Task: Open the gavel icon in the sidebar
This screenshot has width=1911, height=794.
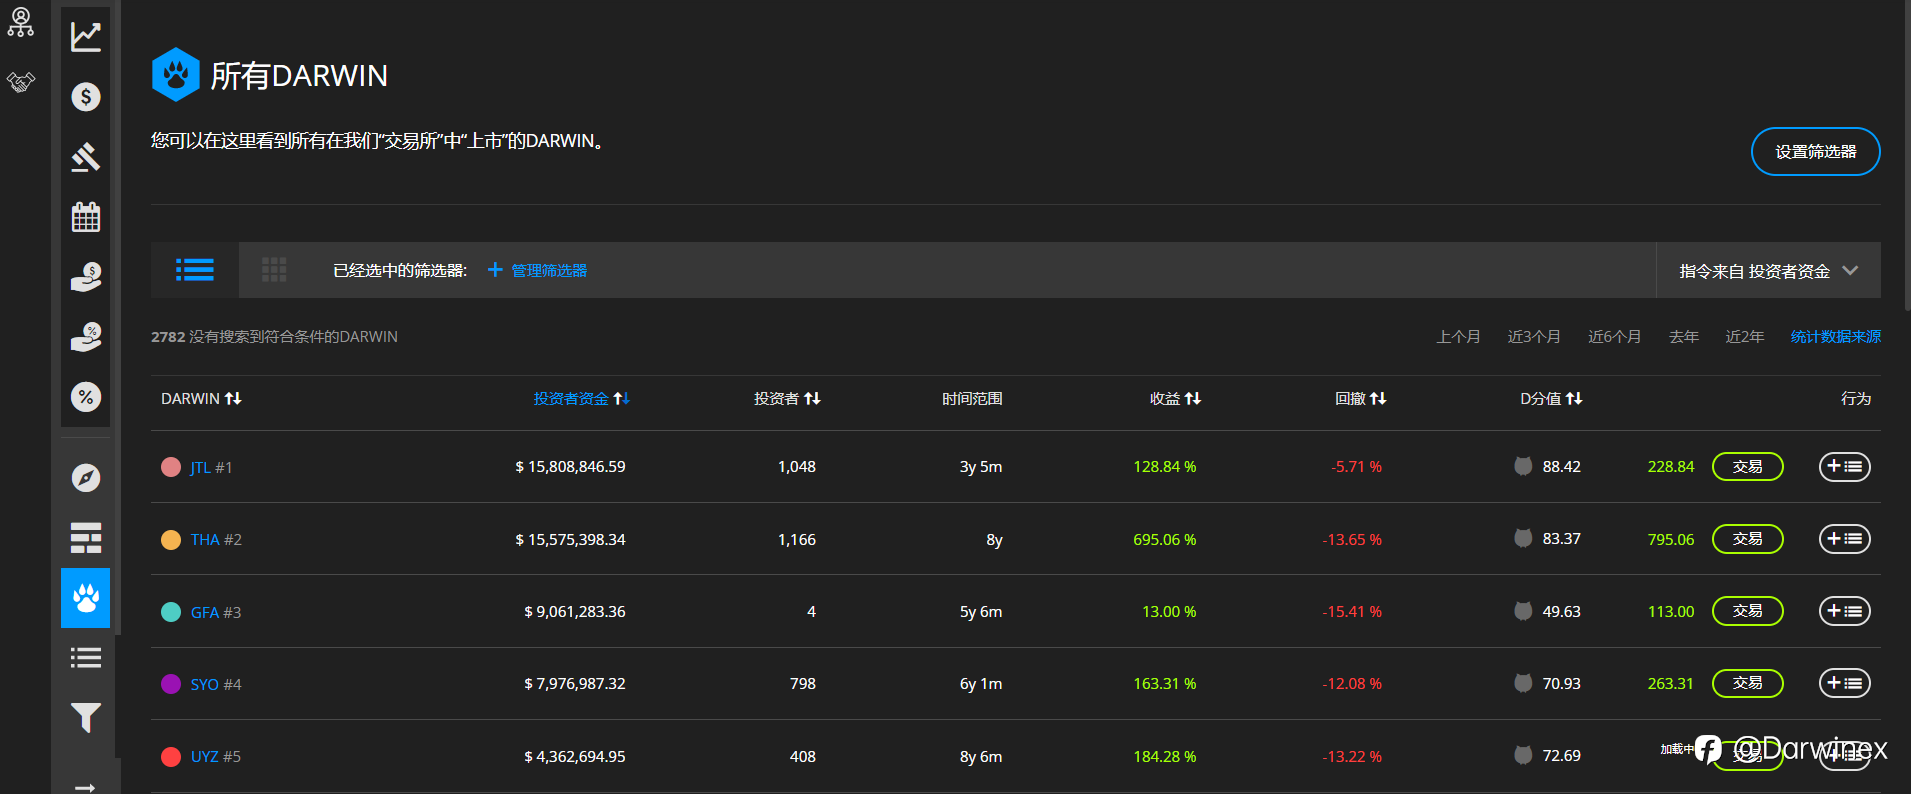Action: [86, 157]
